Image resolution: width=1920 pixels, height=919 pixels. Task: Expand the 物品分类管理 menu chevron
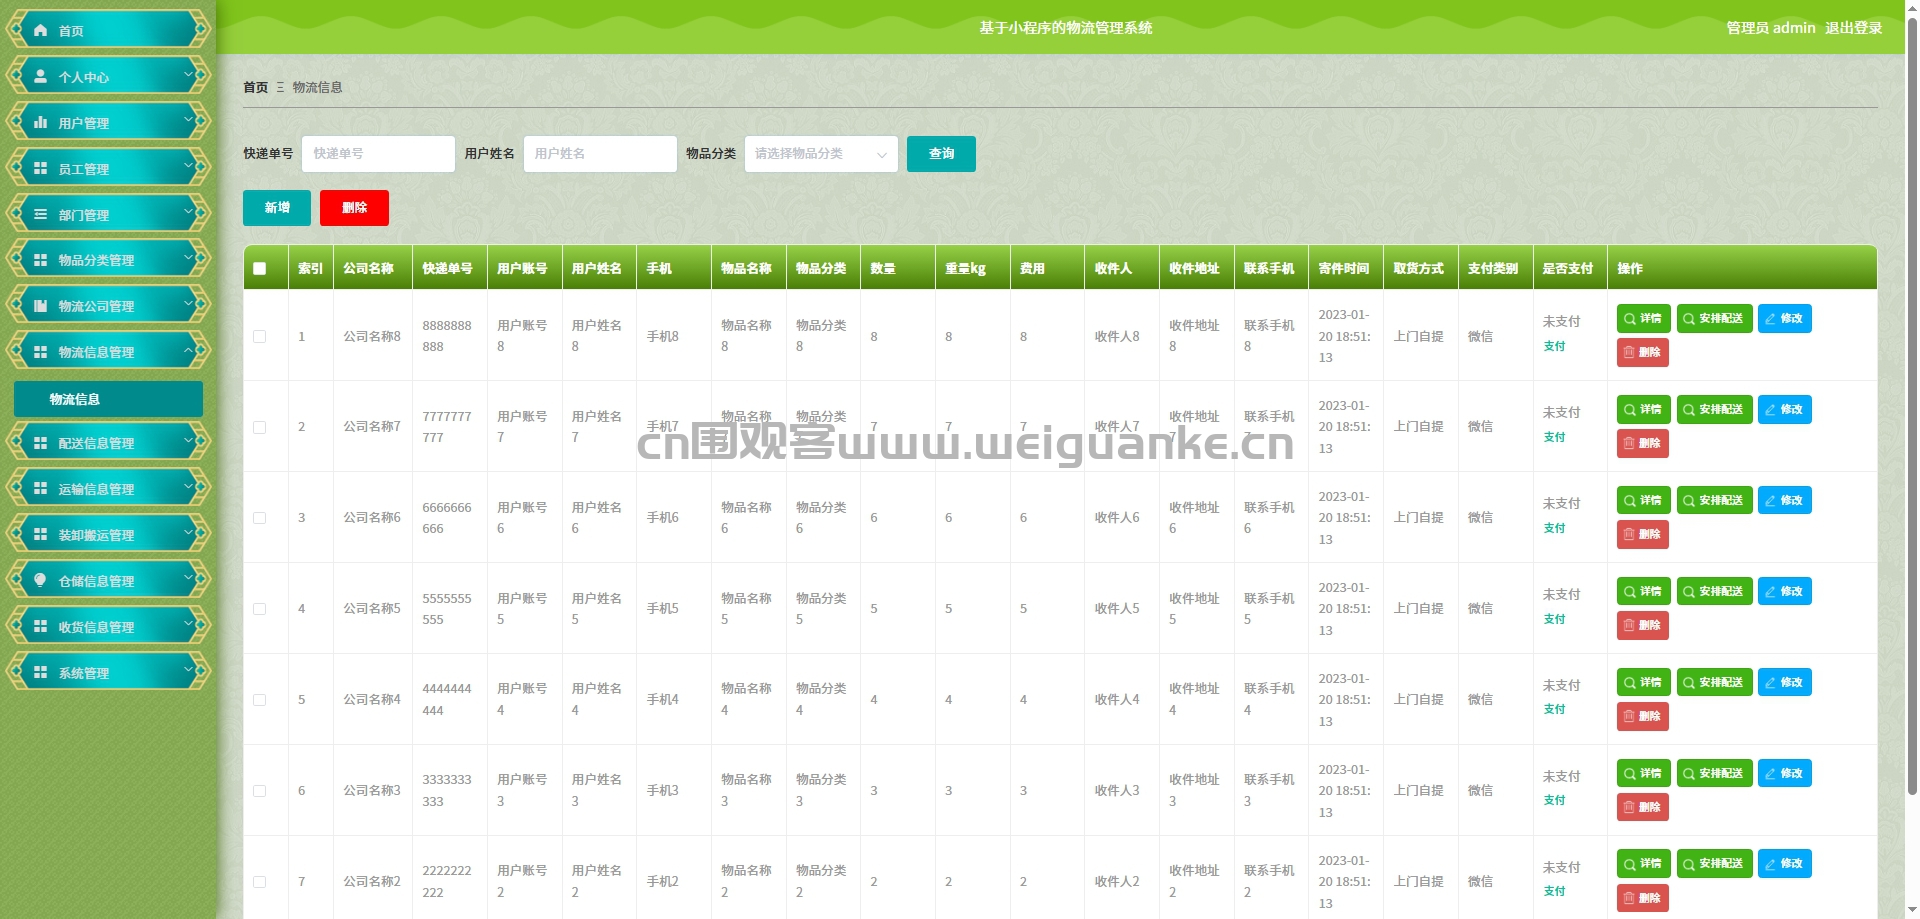point(189,260)
